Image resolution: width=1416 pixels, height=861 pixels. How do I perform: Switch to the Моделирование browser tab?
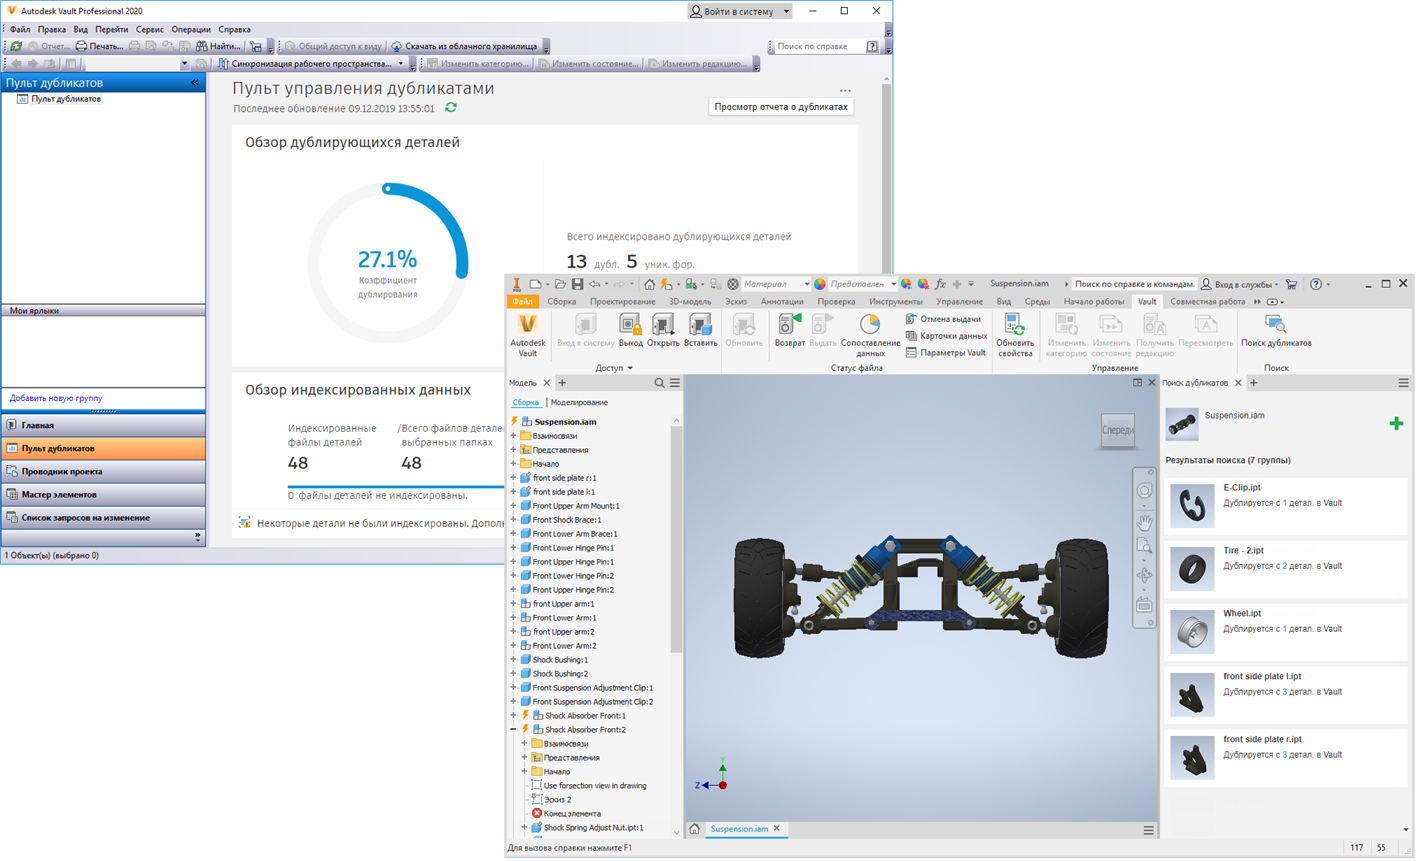pyautogui.click(x=579, y=403)
